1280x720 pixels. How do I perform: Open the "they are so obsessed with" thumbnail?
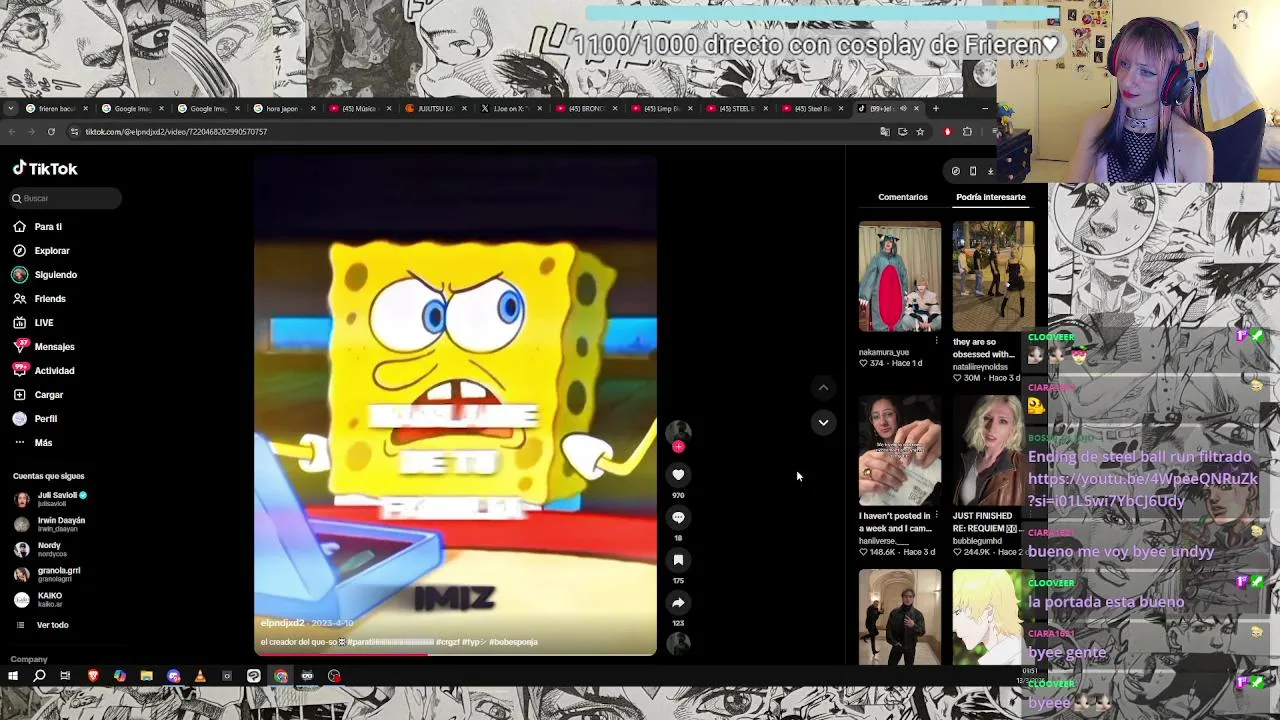(x=993, y=277)
